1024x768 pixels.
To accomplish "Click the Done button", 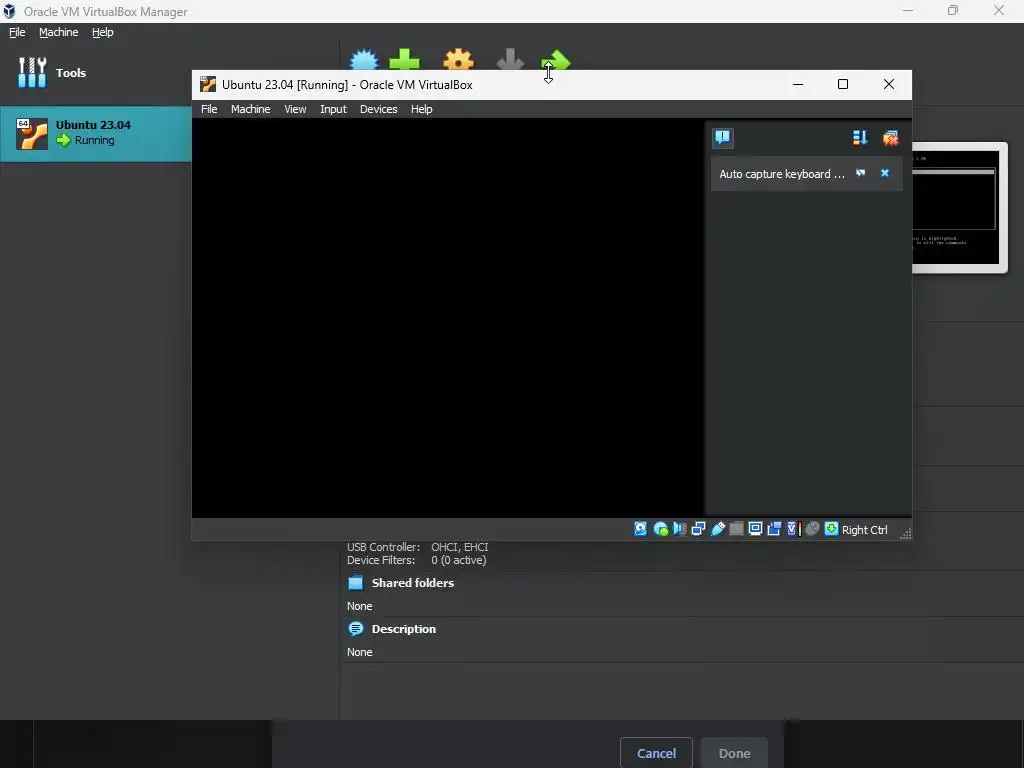I will [x=734, y=753].
